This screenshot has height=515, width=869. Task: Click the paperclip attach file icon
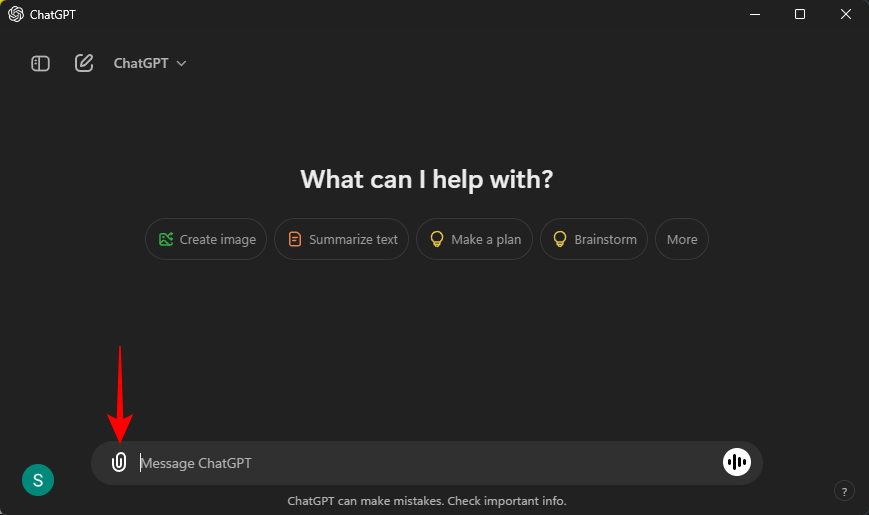coord(119,463)
